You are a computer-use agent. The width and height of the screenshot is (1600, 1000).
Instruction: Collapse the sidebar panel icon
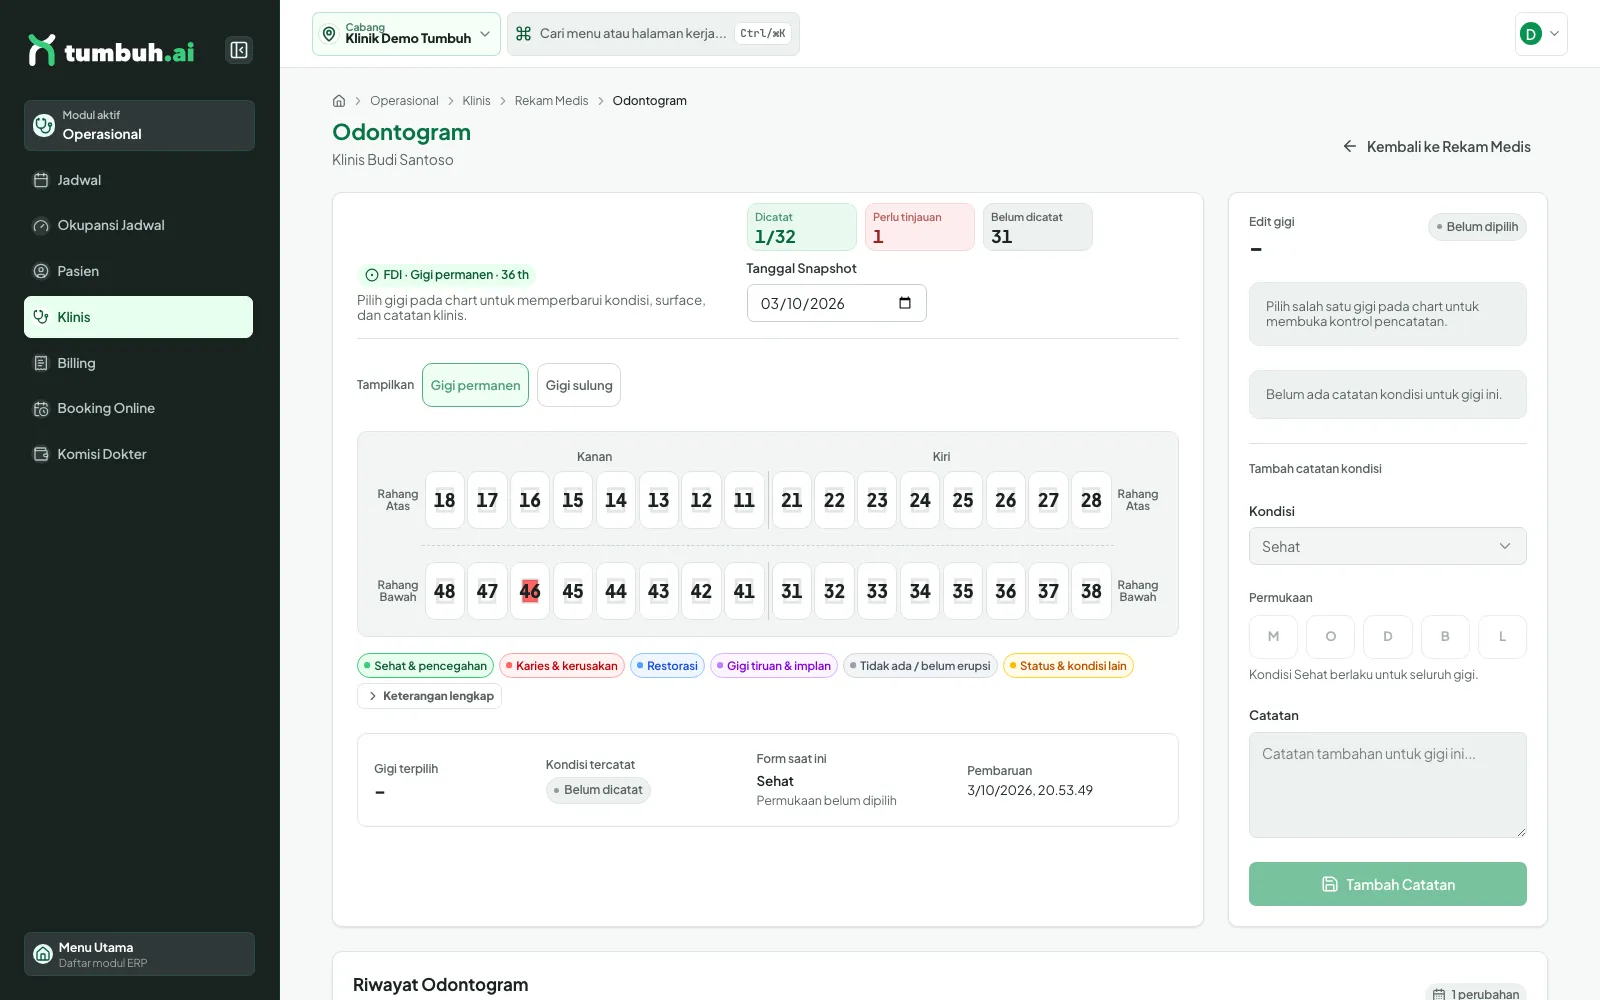tap(239, 50)
